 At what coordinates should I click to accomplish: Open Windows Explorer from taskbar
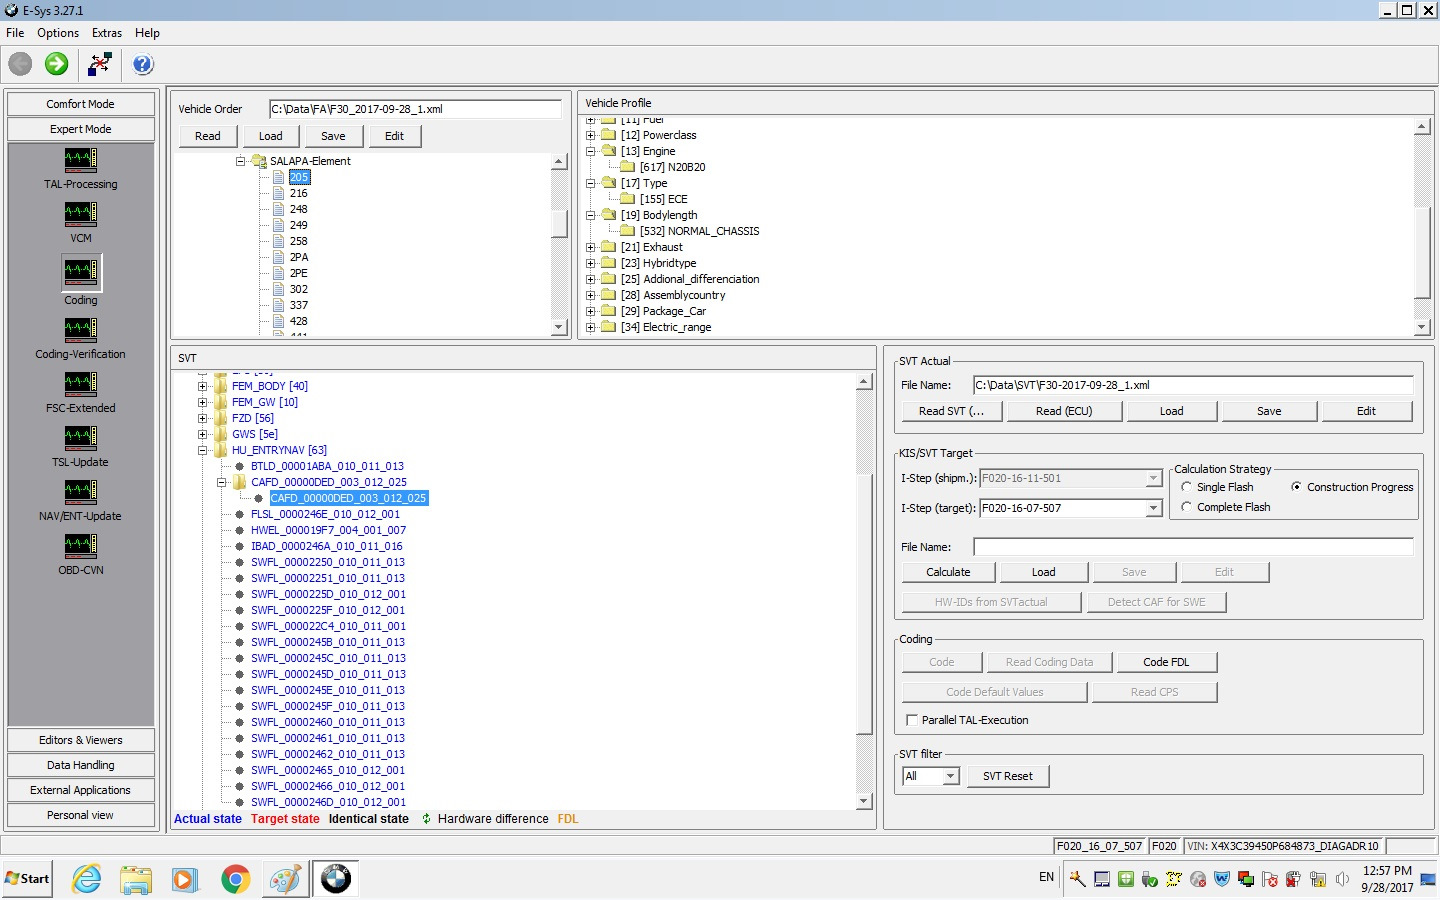(136, 879)
